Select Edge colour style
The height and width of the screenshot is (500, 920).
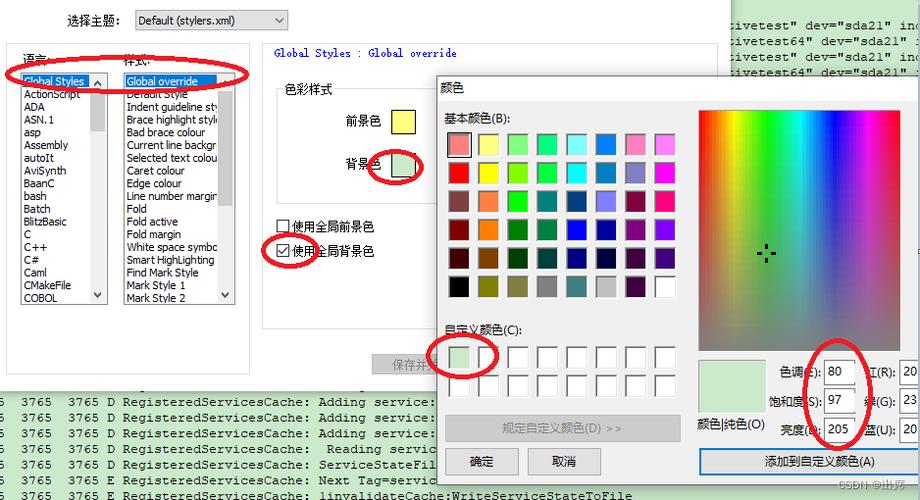pyautogui.click(x=154, y=183)
